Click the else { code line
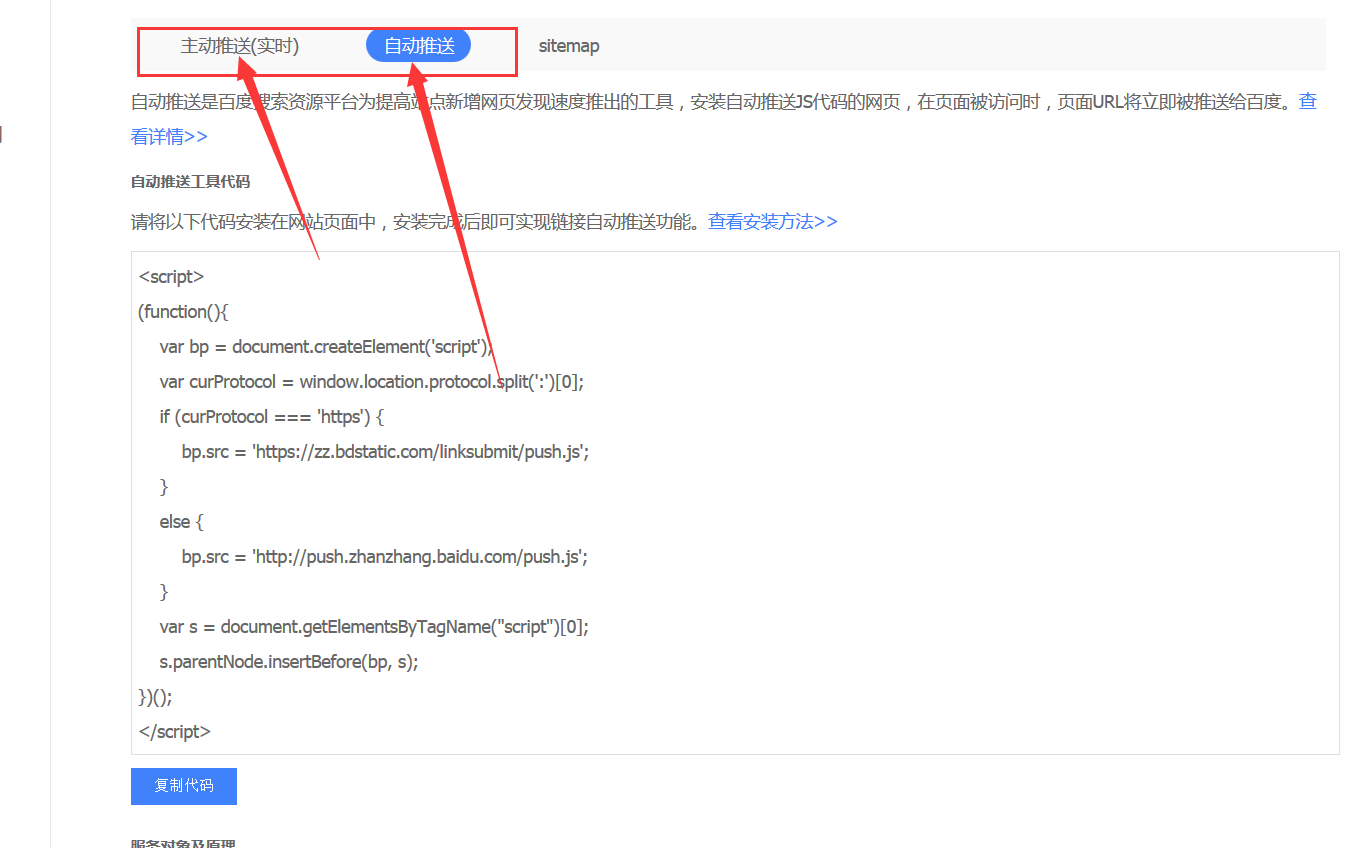The height and width of the screenshot is (848, 1372). click(x=181, y=522)
